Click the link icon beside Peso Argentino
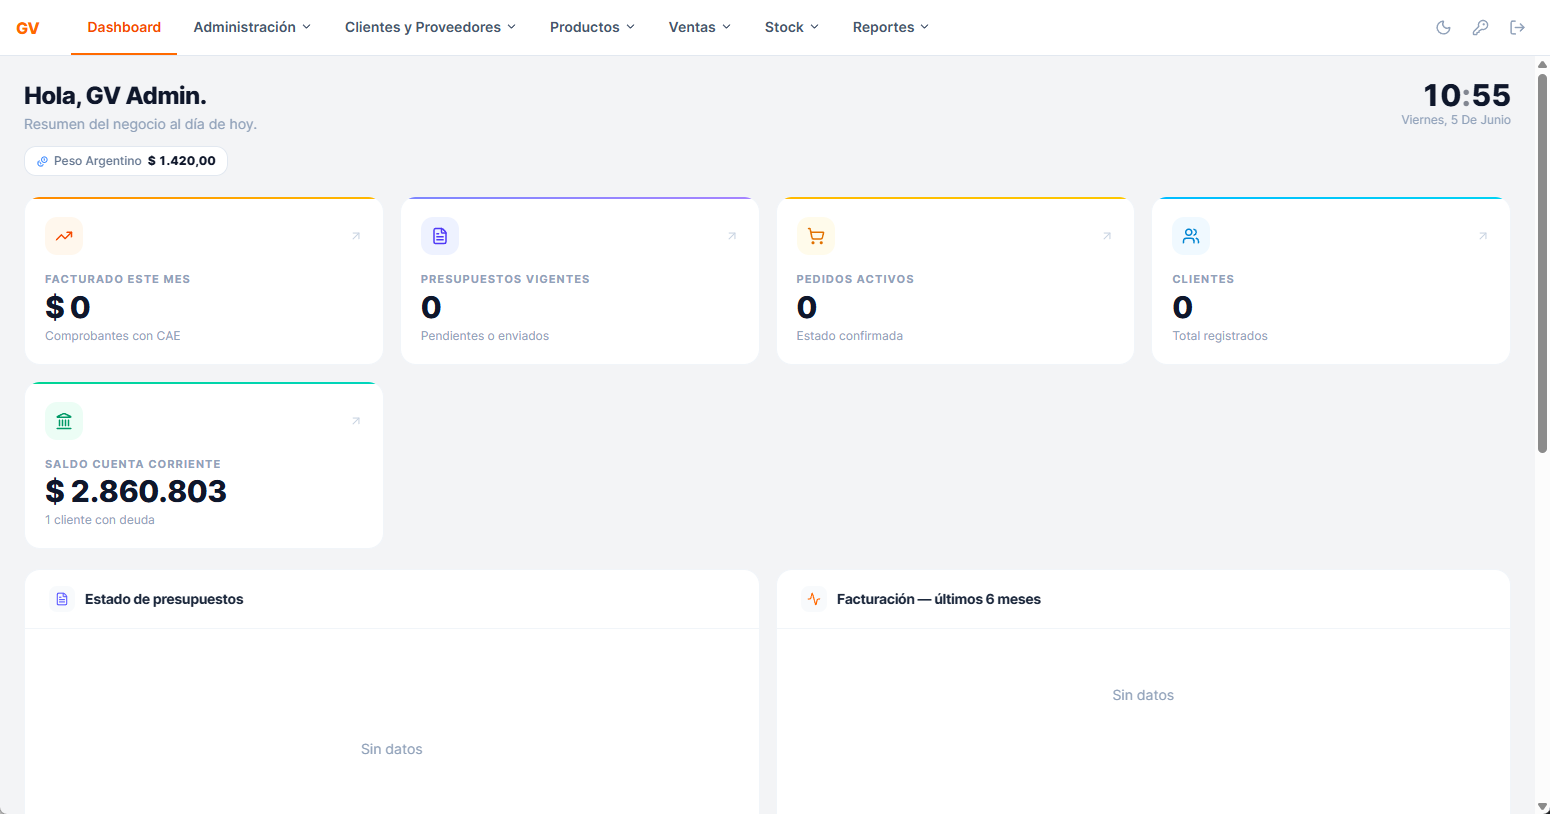Viewport: 1550px width, 814px height. (x=42, y=161)
